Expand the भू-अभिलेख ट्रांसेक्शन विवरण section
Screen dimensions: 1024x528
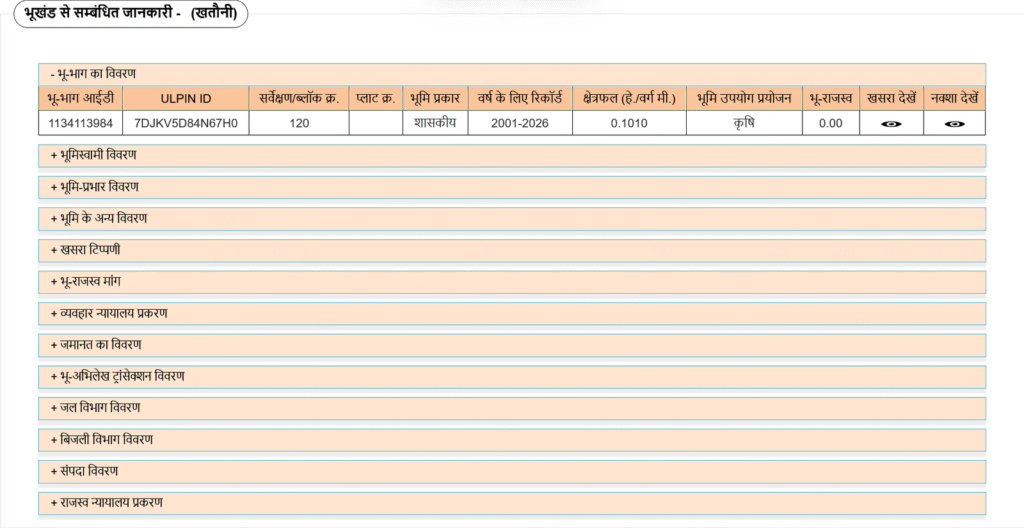coord(512,376)
